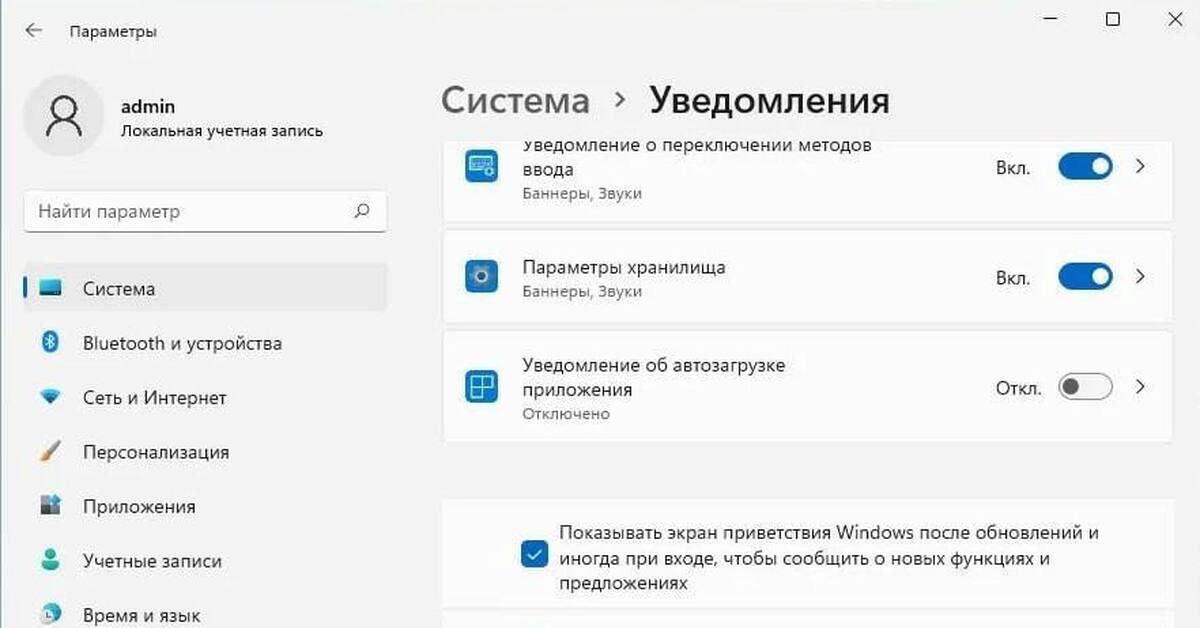Image resolution: width=1200 pixels, height=628 pixels.
Task: Click Уведомления page heading
Action: [x=769, y=100]
